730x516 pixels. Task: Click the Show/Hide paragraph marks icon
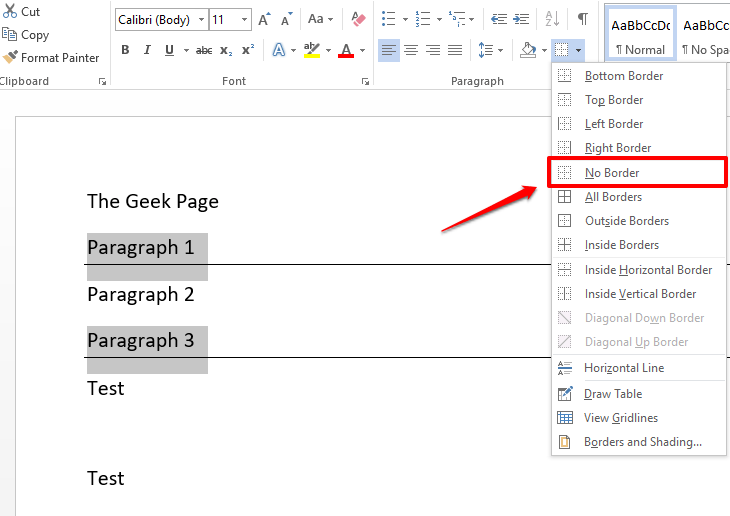click(582, 19)
